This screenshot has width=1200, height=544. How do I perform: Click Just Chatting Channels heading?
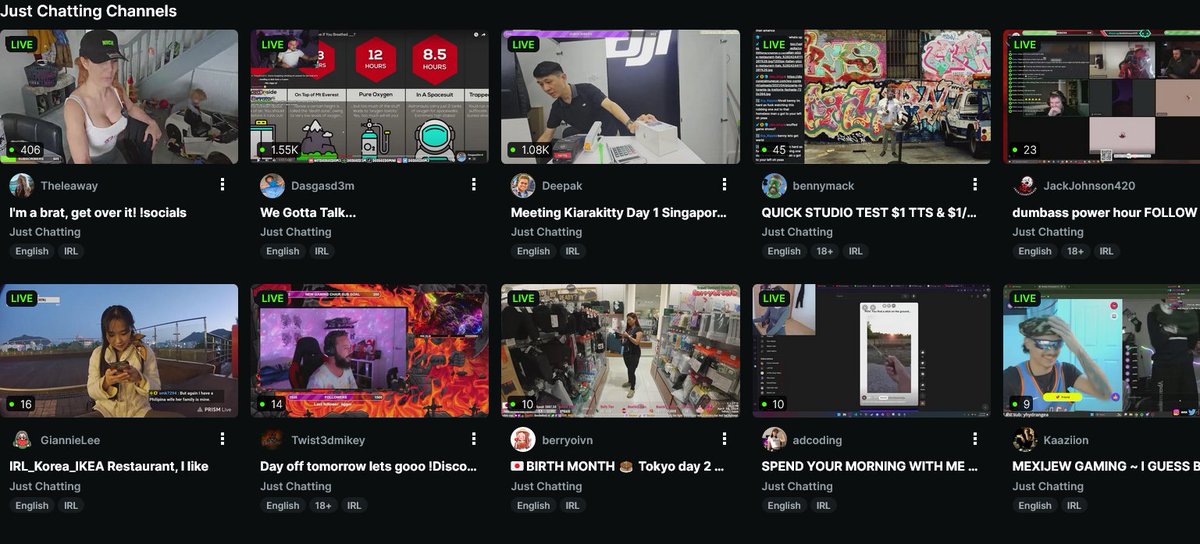coord(89,11)
